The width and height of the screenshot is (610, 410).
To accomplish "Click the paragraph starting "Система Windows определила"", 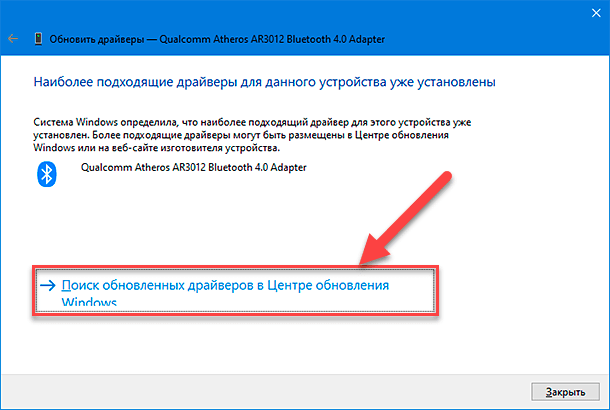I will 252,135.
